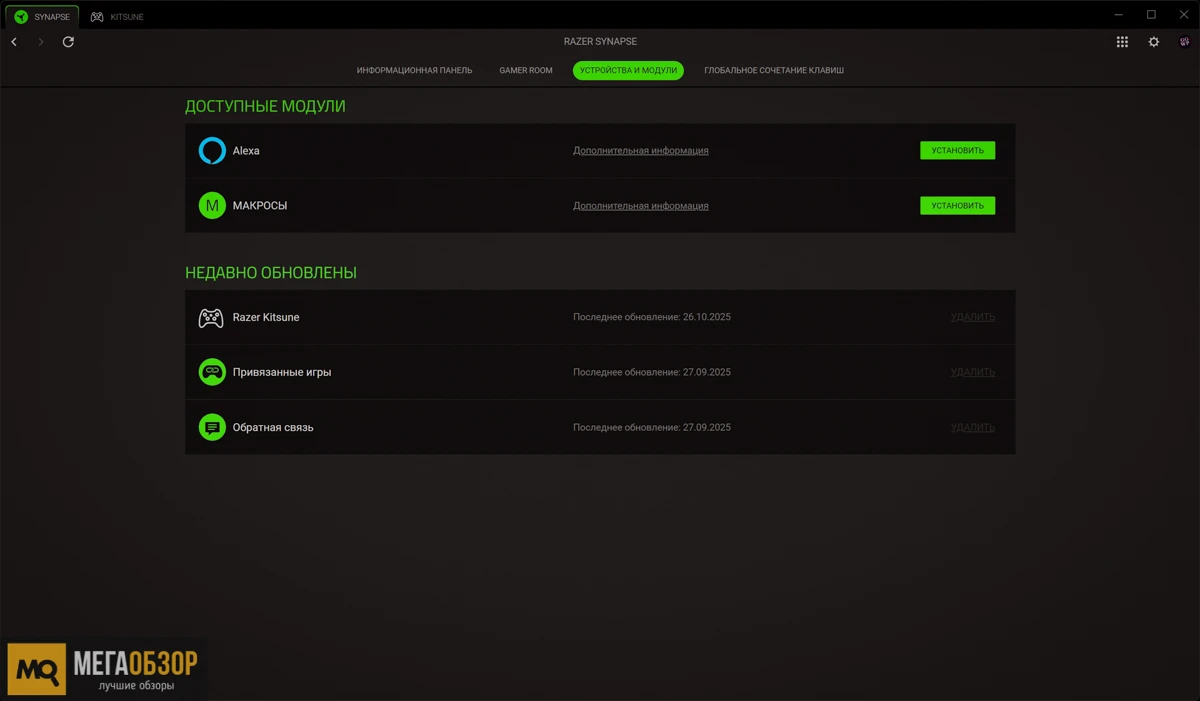Click the refresh icon in the toolbar
Viewport: 1200px width, 701px height.
68,42
